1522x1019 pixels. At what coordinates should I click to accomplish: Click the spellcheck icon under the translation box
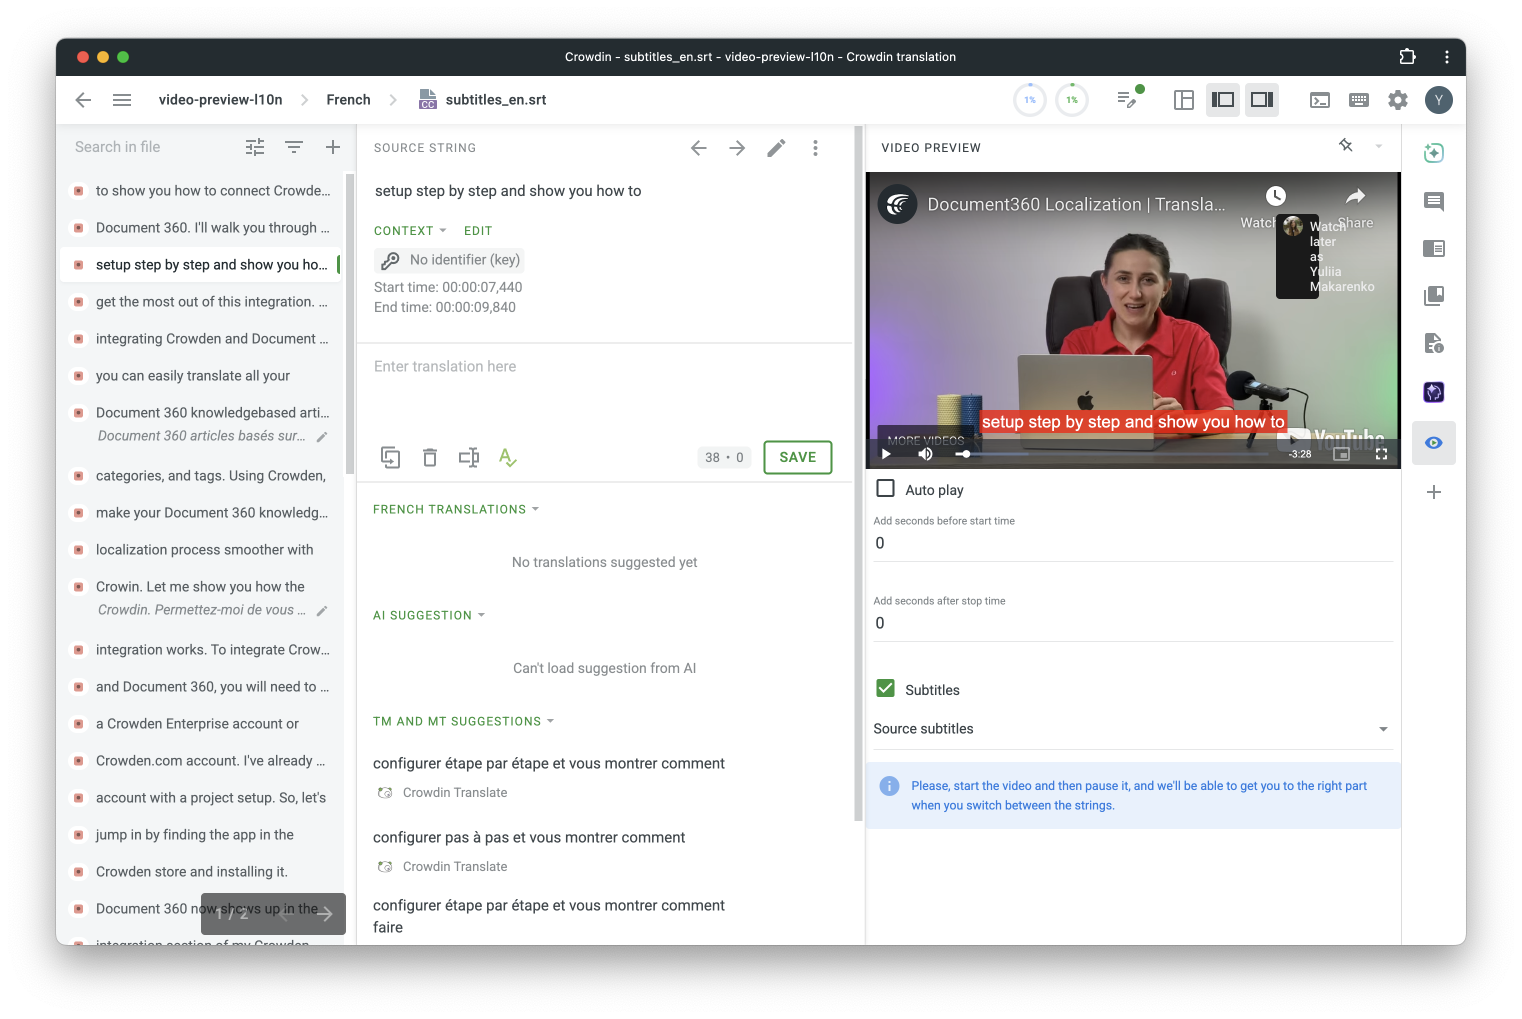pyautogui.click(x=508, y=458)
